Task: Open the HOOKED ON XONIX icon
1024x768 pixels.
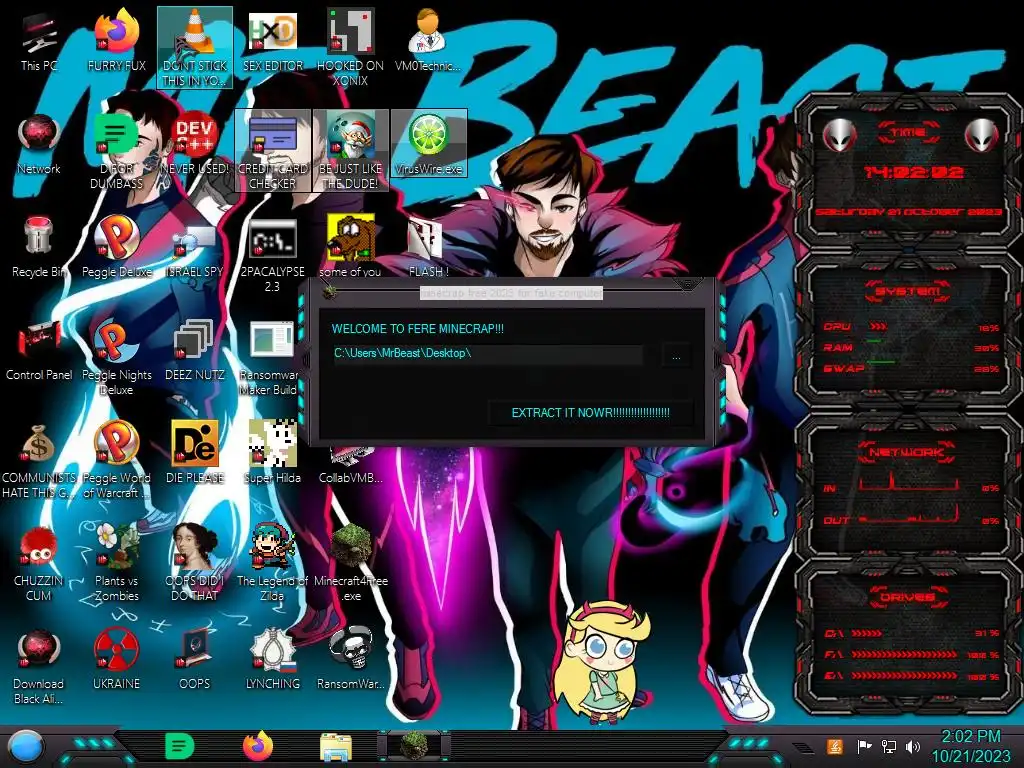Action: [350, 48]
